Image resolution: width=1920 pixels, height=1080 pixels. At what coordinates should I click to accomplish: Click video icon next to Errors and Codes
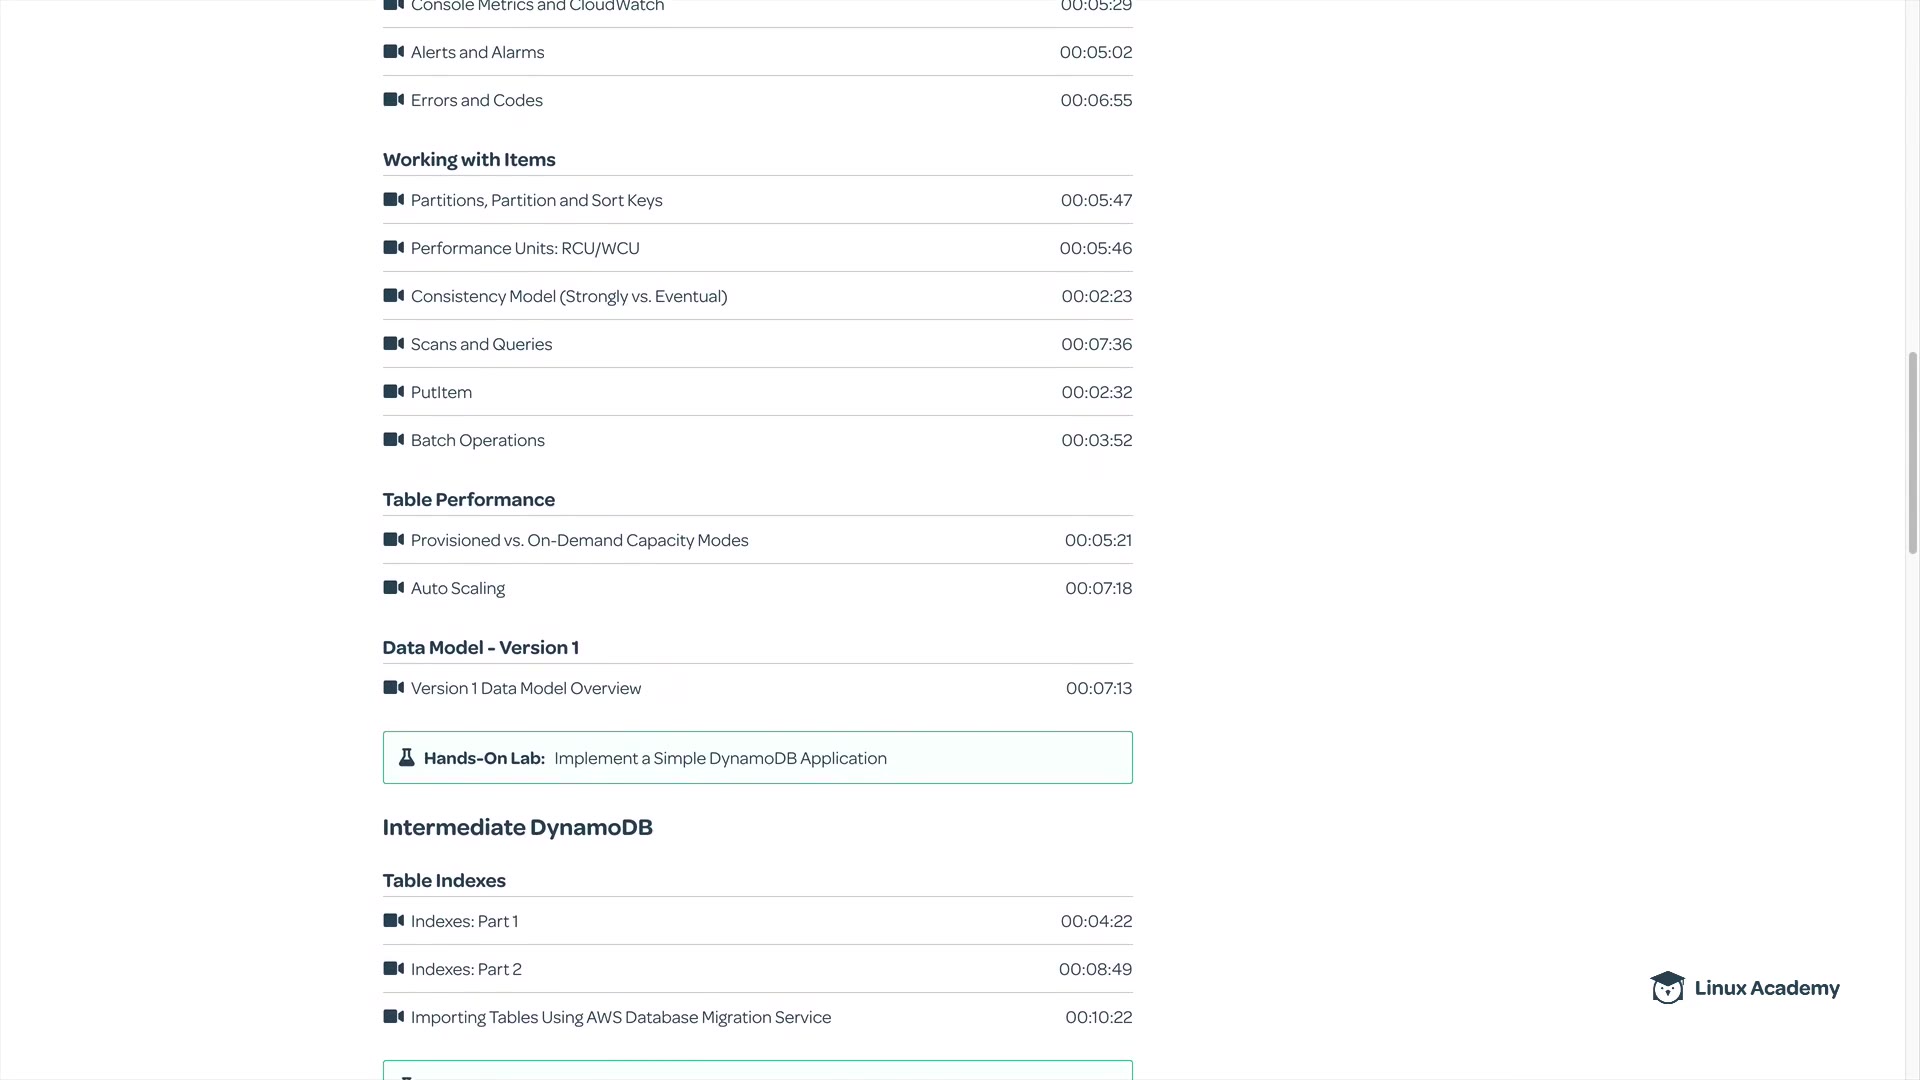click(x=394, y=100)
